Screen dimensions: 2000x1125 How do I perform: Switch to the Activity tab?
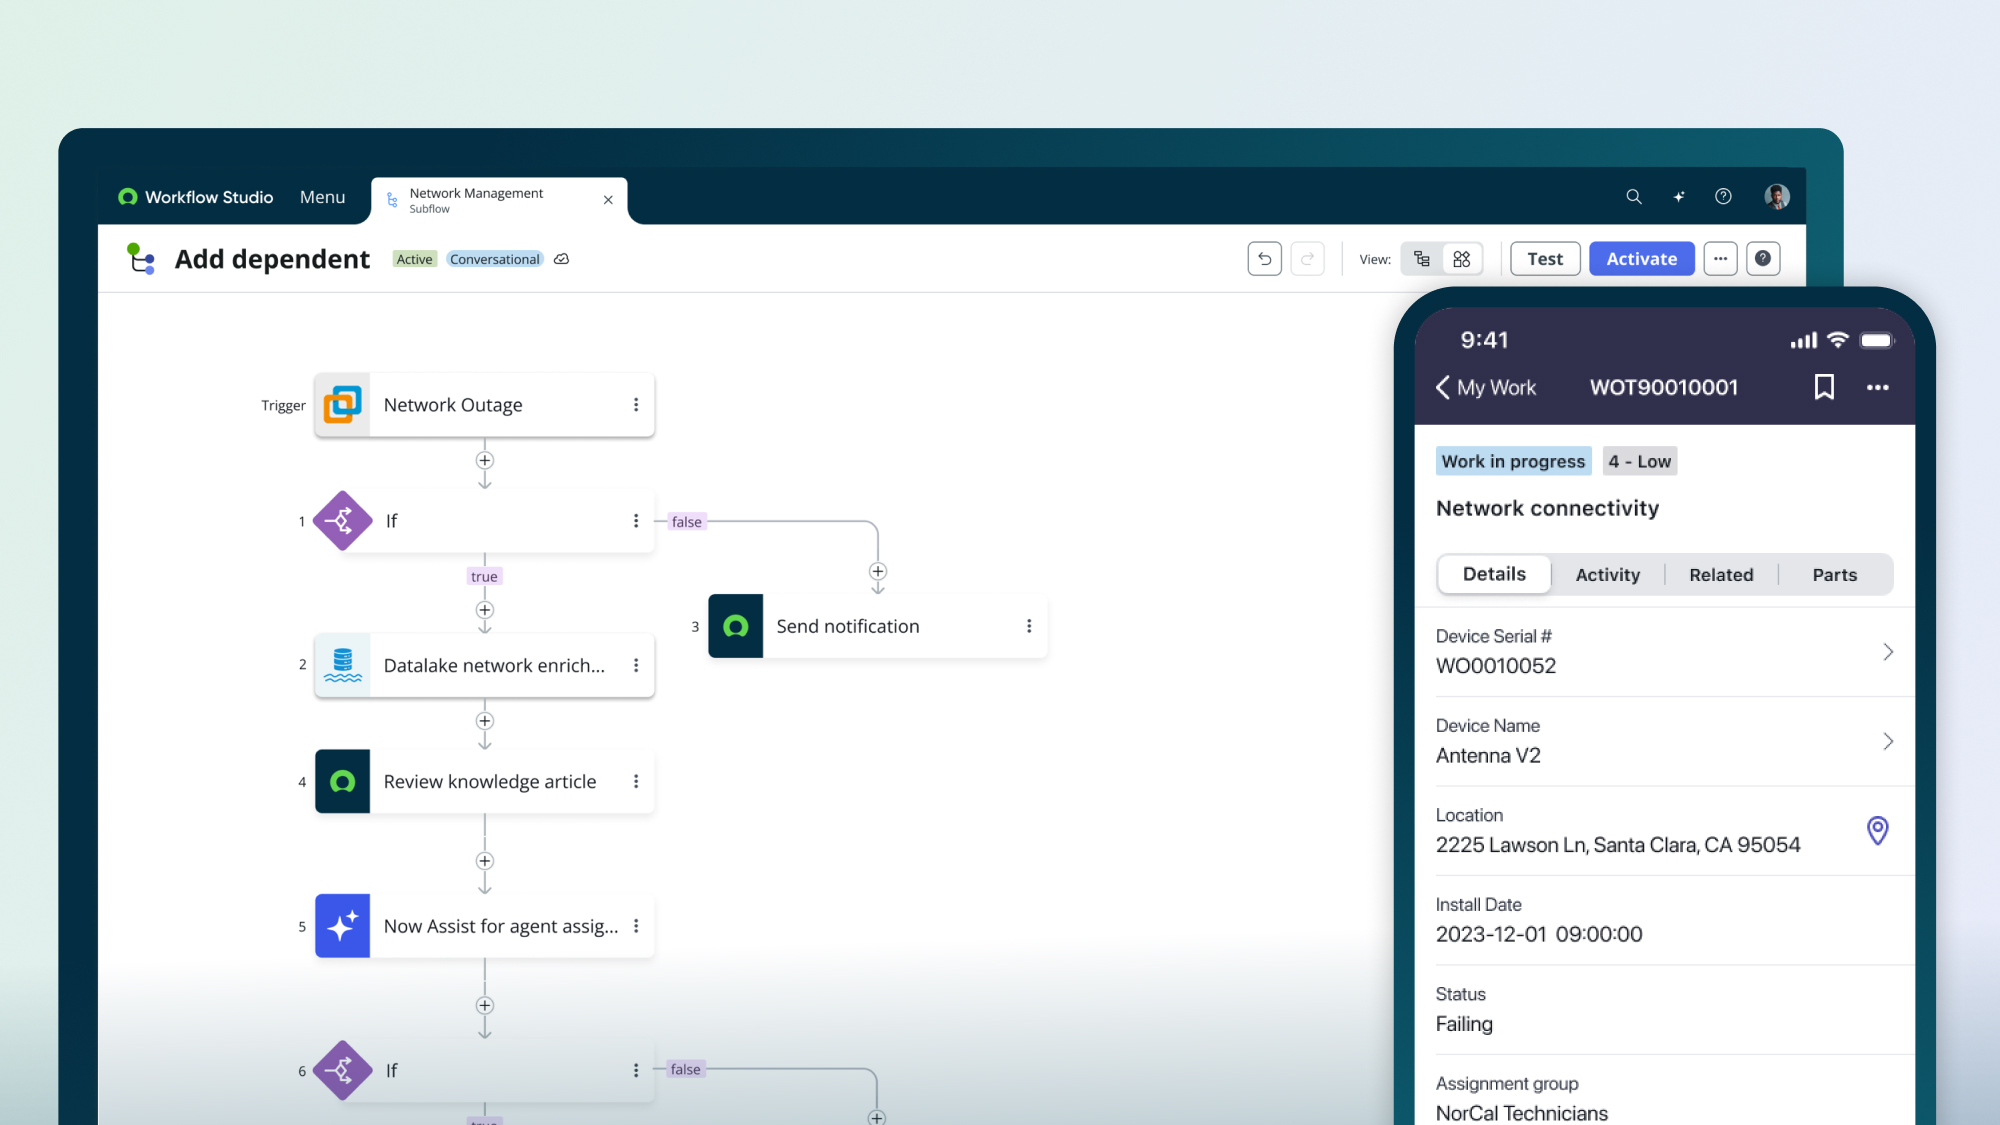1607,575
